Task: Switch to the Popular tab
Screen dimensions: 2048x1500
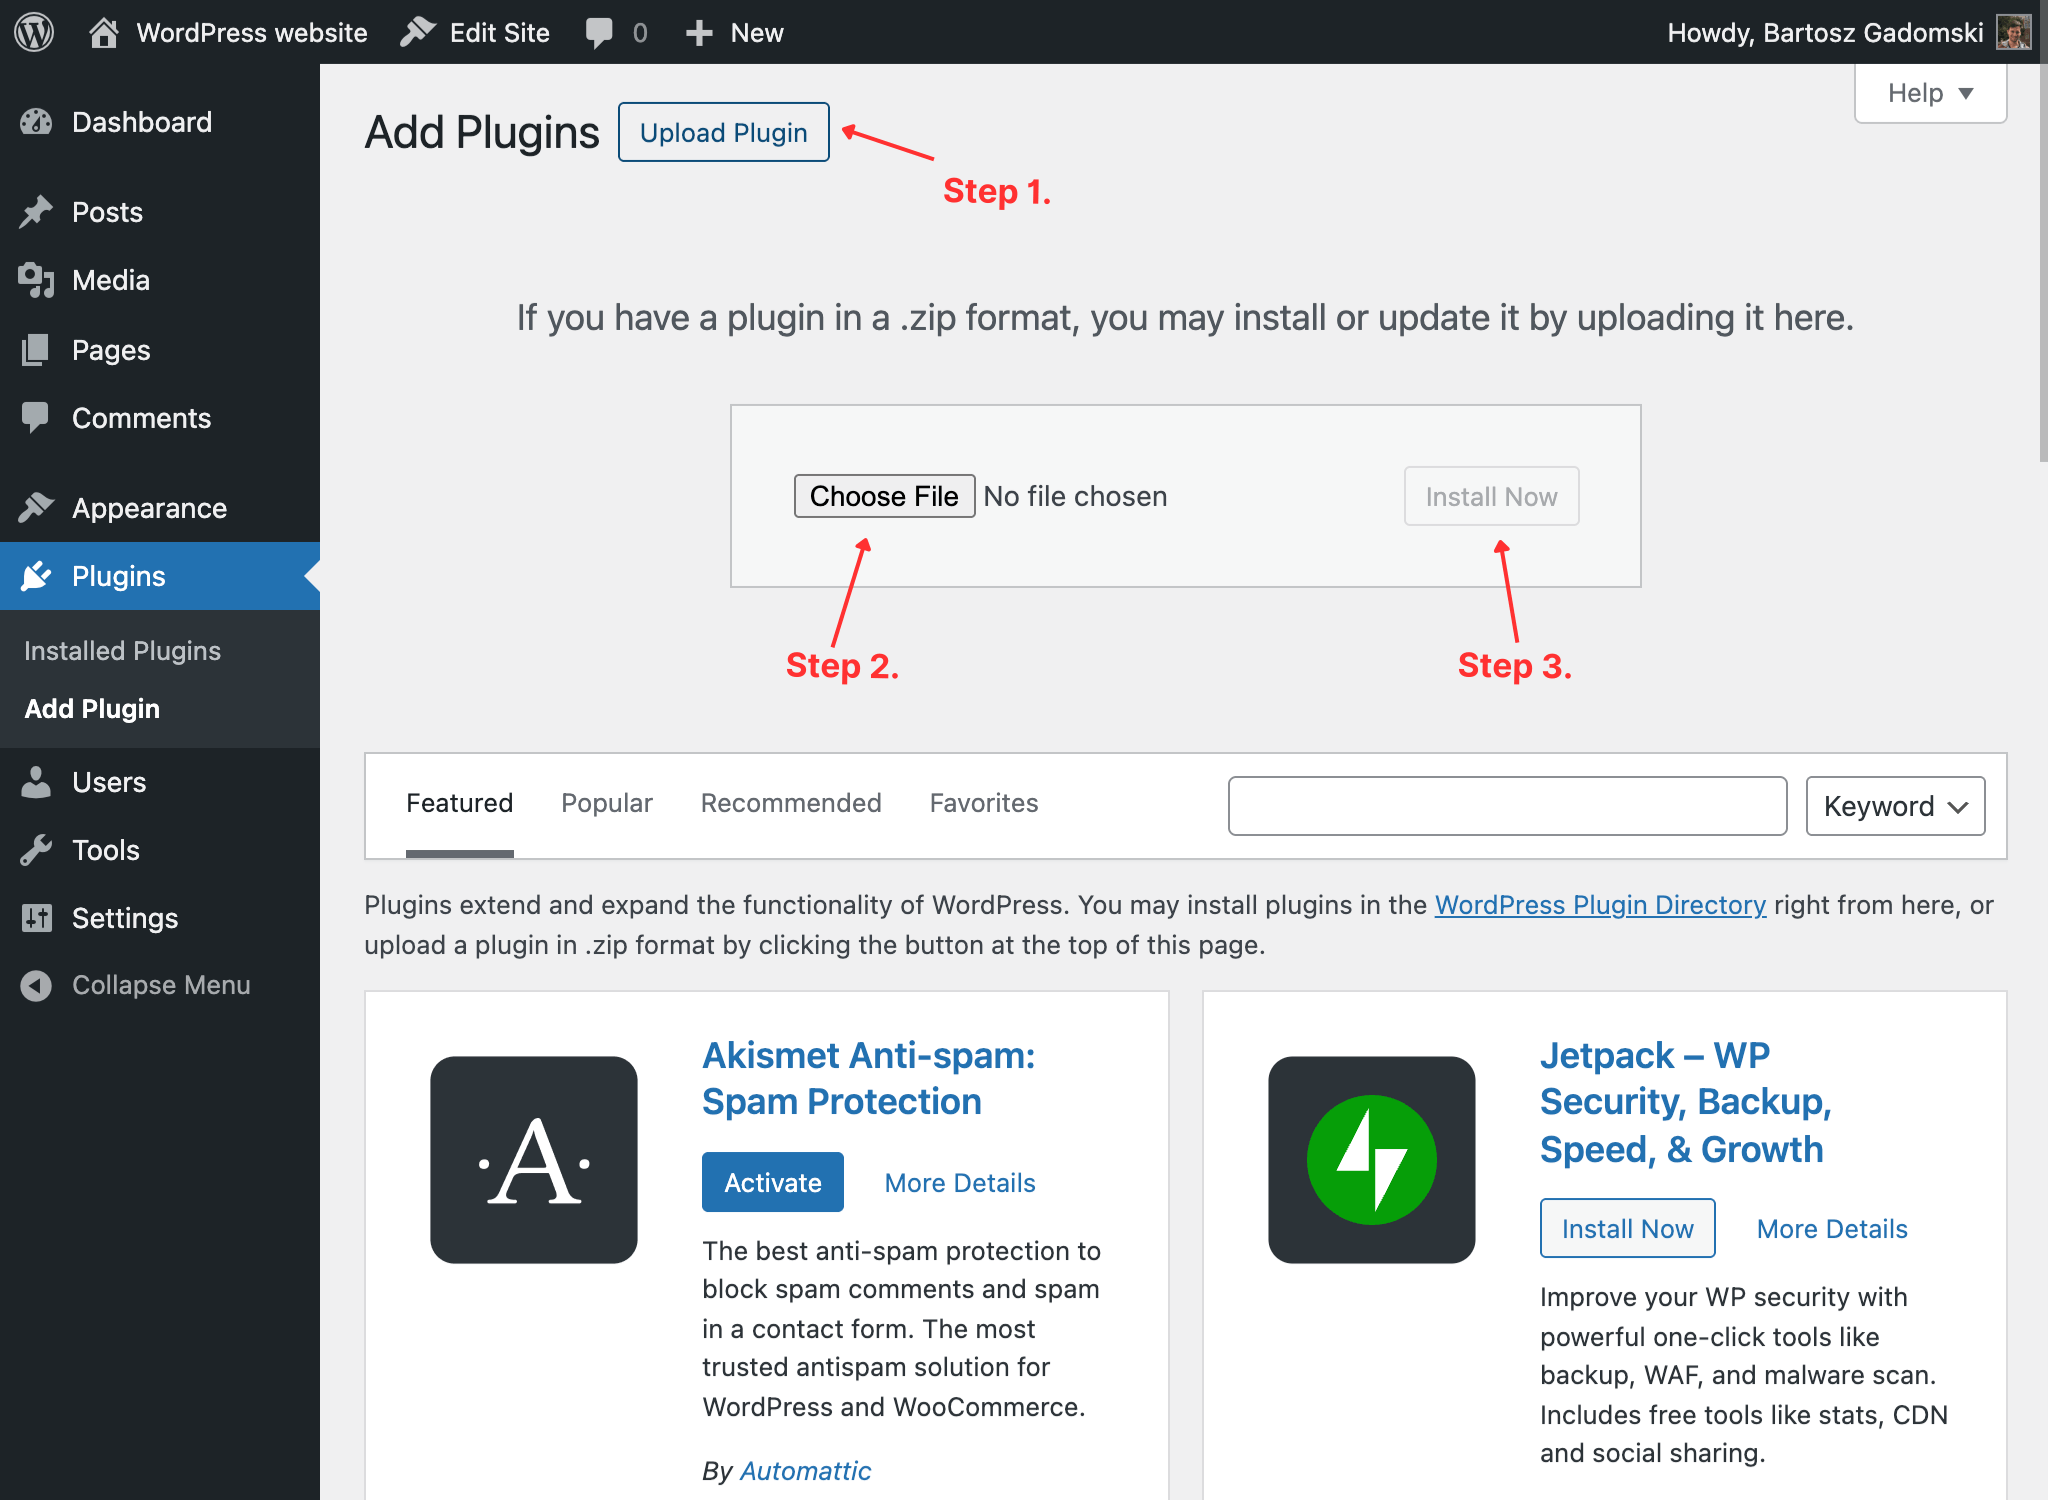Action: point(606,803)
